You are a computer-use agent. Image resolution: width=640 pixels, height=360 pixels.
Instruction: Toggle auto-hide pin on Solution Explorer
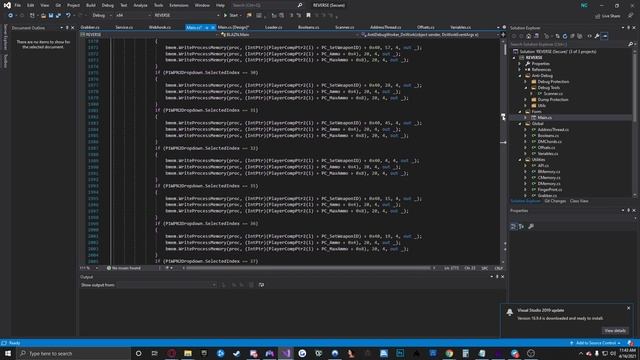tap(629, 28)
